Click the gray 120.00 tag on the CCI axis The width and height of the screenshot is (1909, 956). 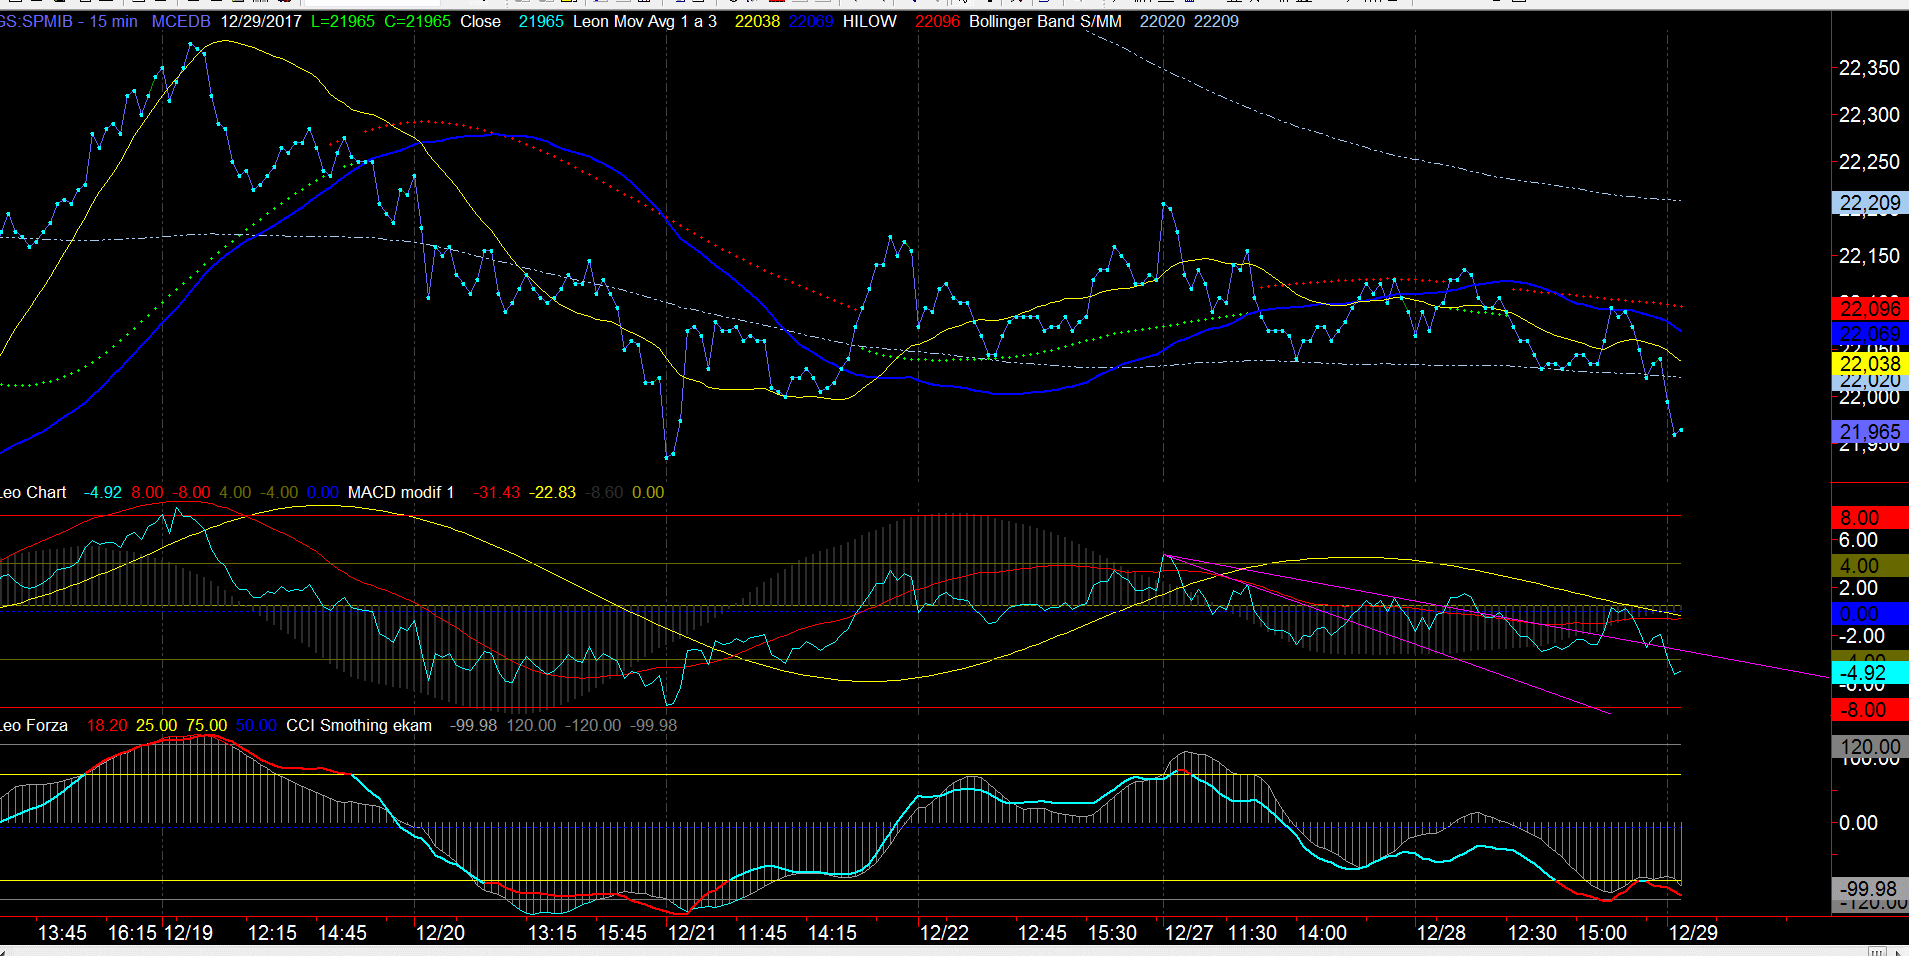point(1869,747)
